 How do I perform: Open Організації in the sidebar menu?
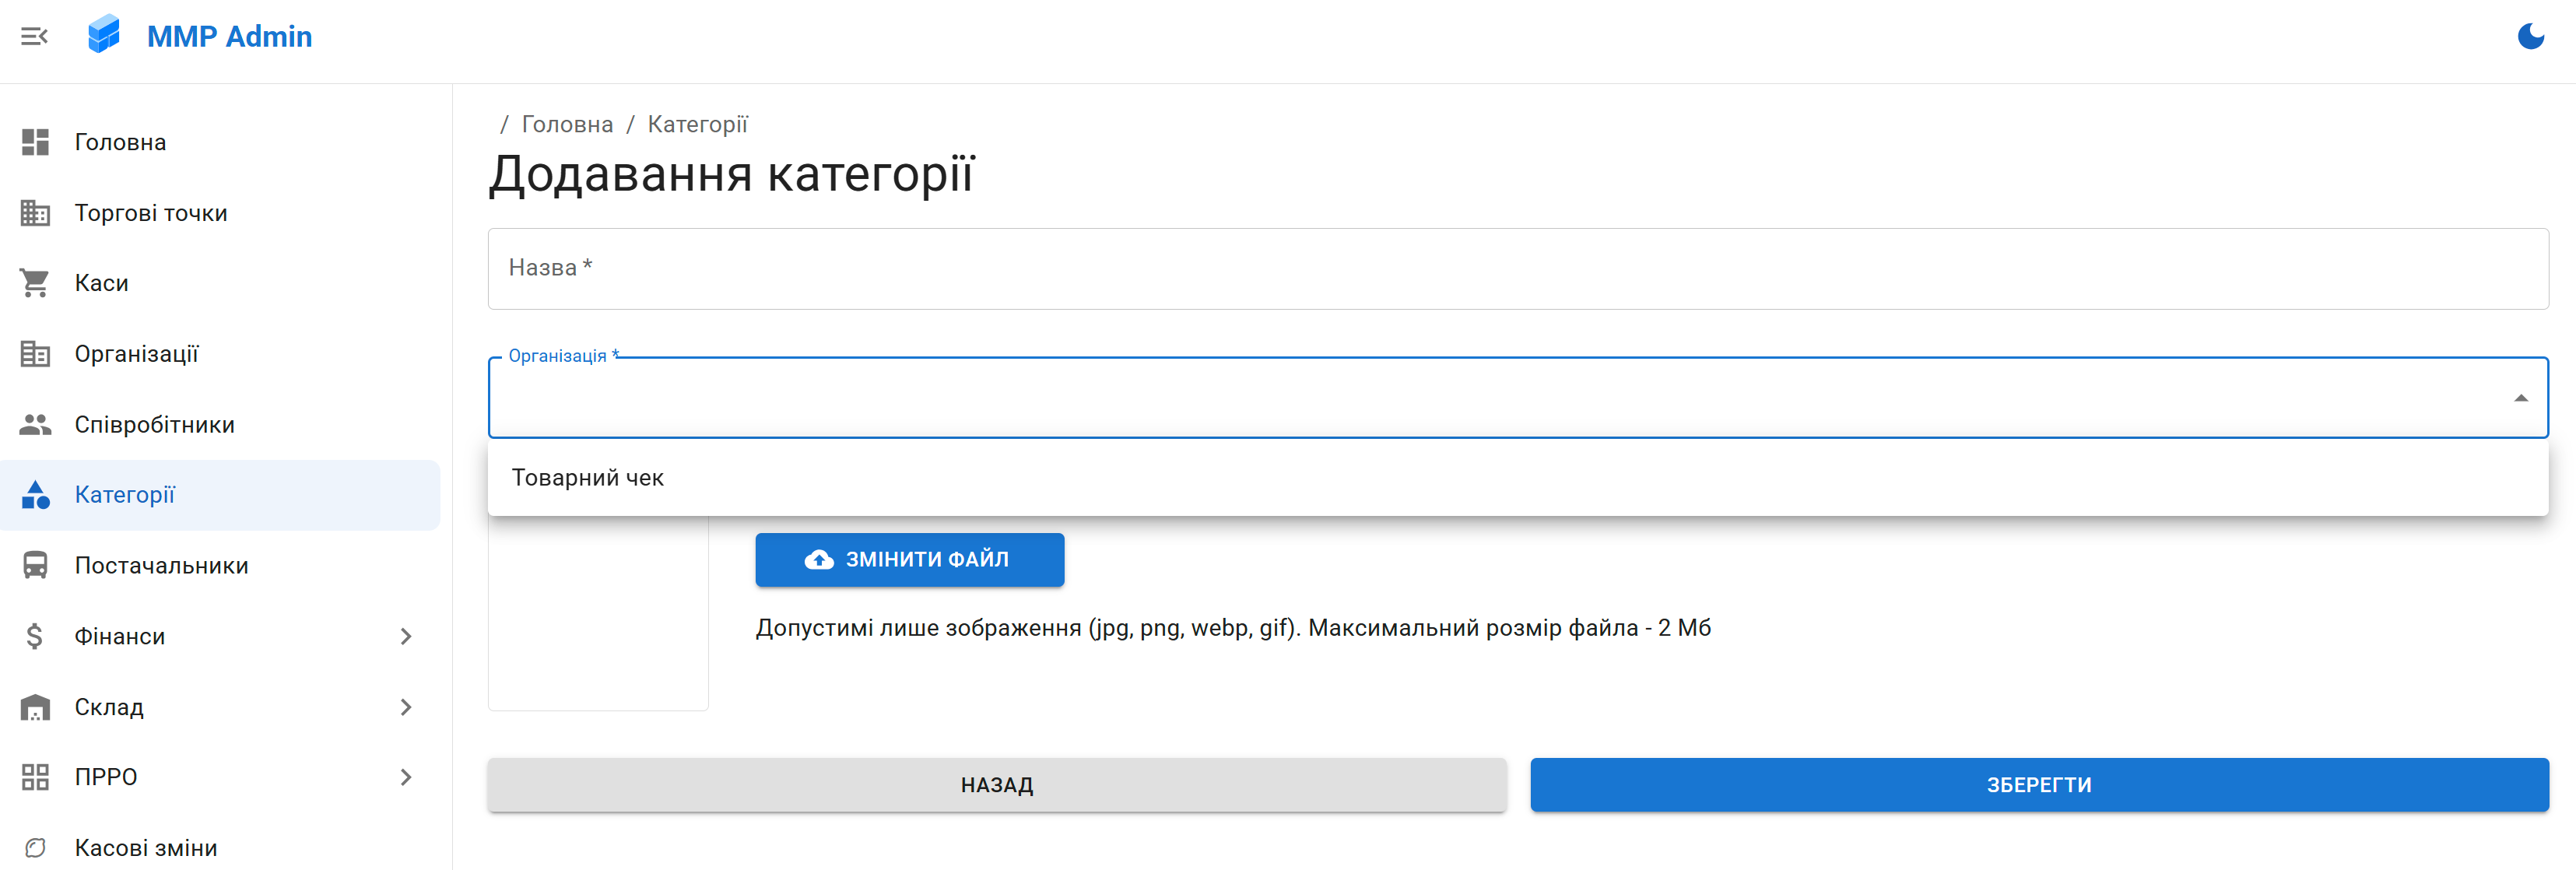tap(137, 354)
